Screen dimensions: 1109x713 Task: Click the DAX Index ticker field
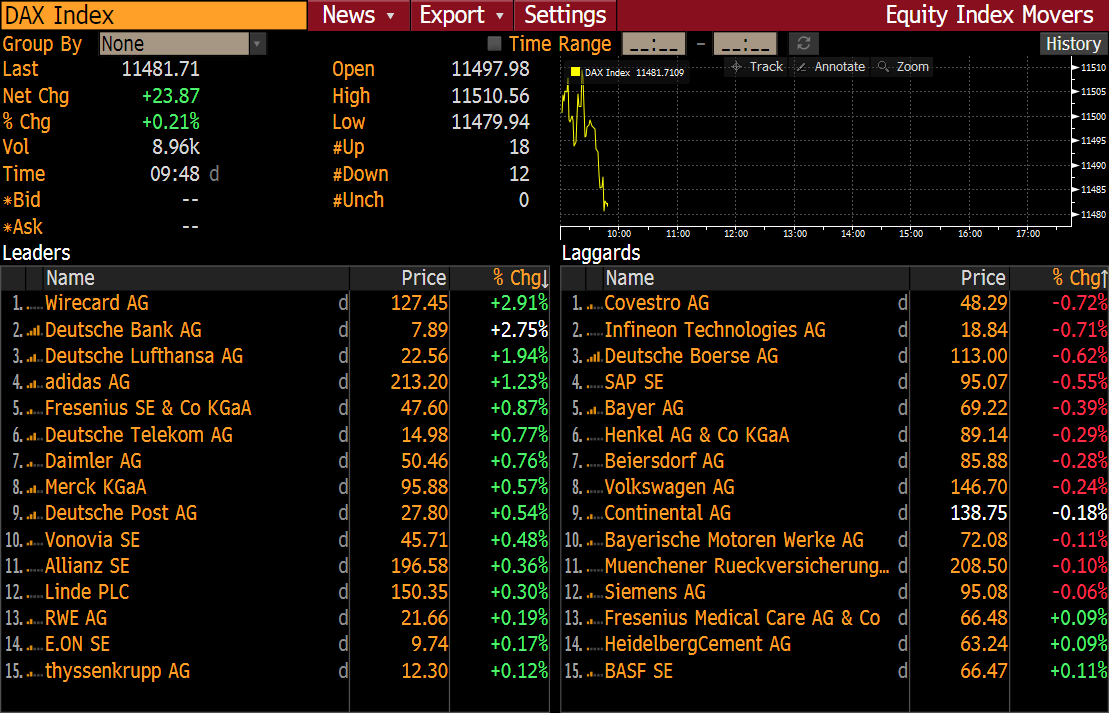pos(153,15)
